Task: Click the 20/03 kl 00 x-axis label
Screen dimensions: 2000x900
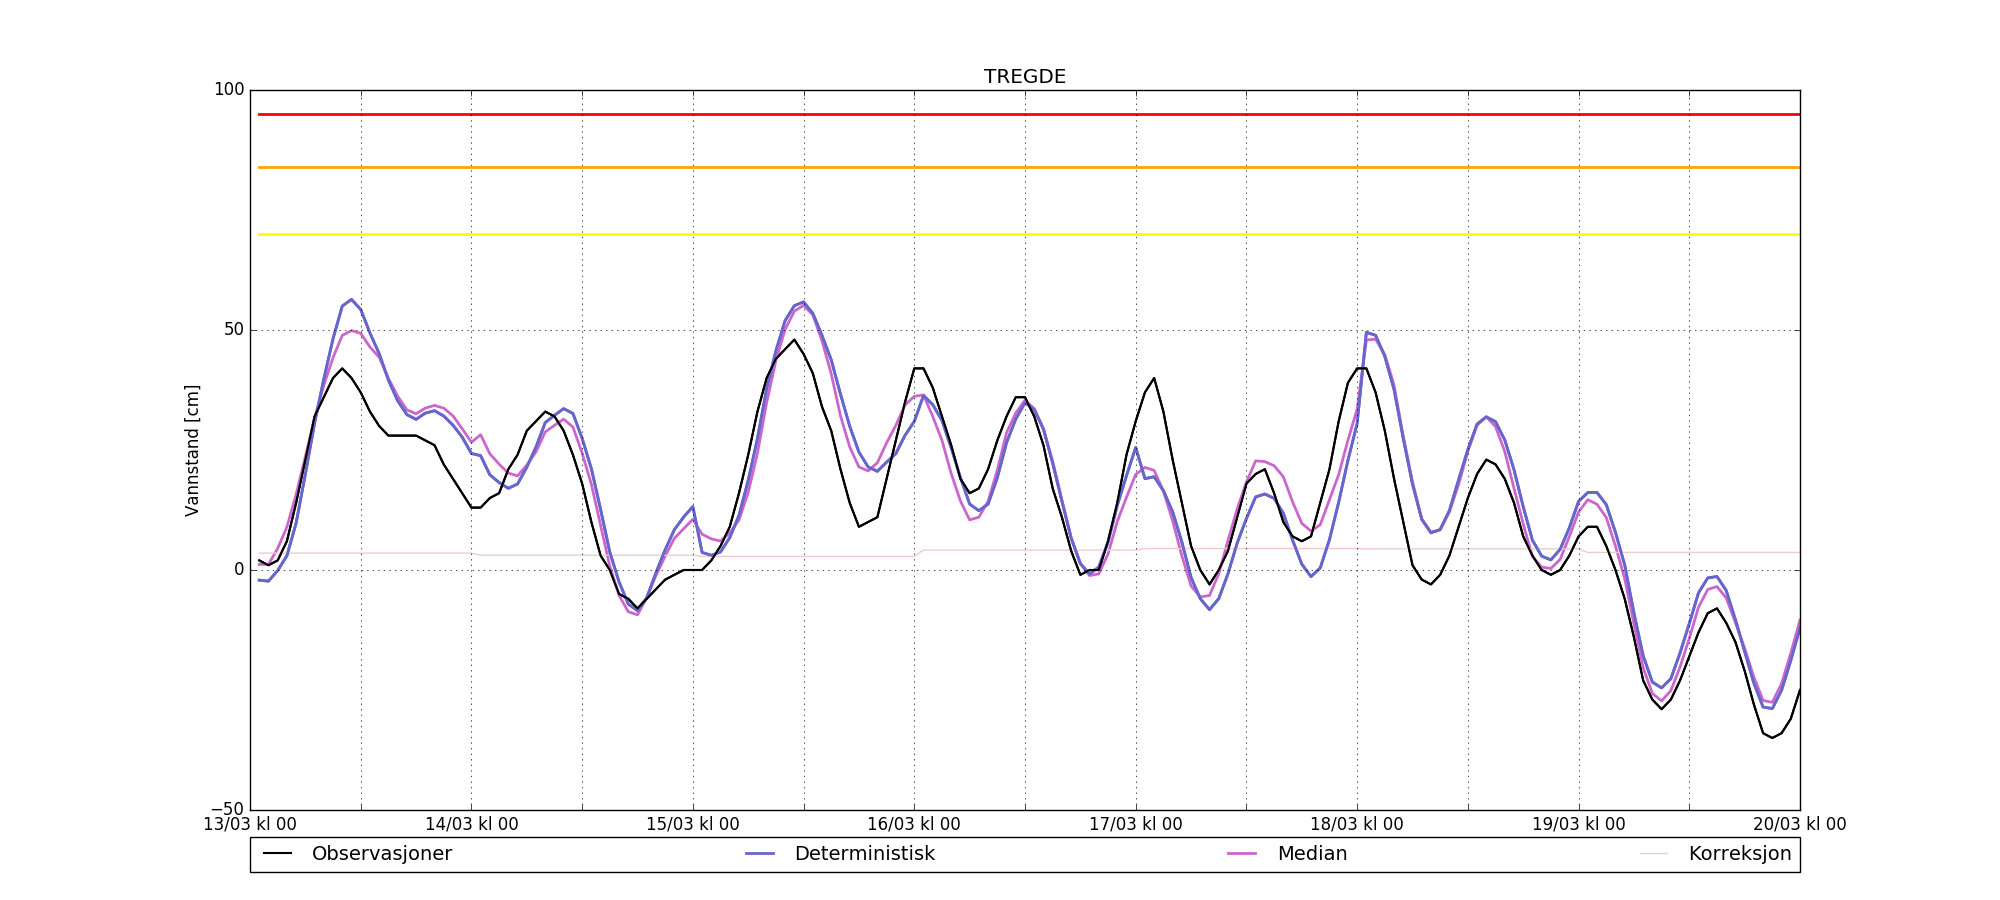Action: point(1799,824)
